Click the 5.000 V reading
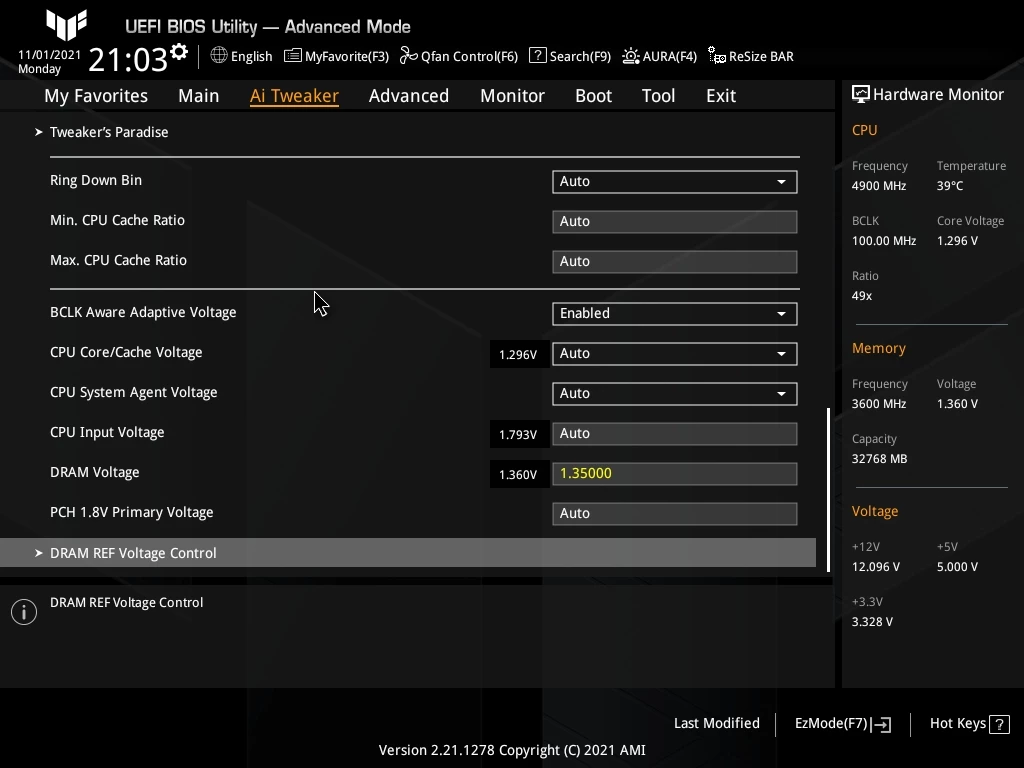The height and width of the screenshot is (768, 1024). pyautogui.click(x=957, y=567)
